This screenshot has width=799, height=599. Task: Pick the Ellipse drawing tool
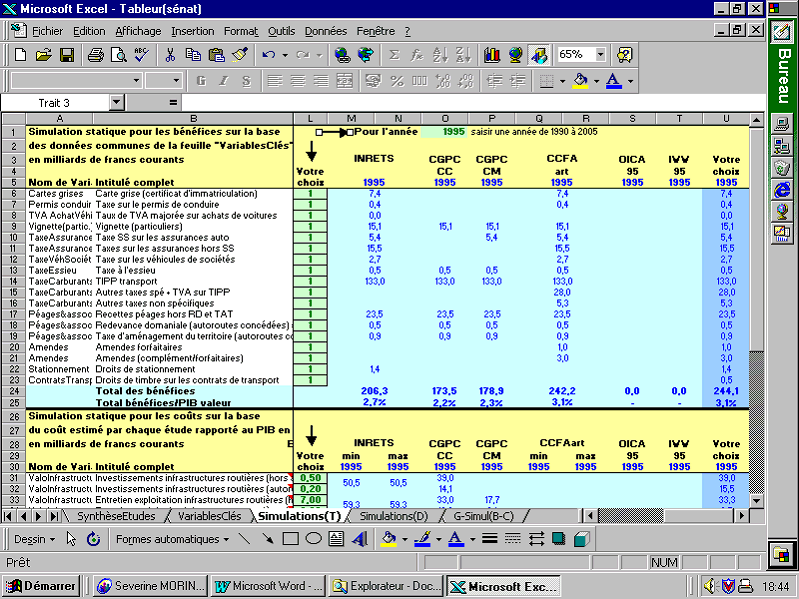pyautogui.click(x=313, y=539)
